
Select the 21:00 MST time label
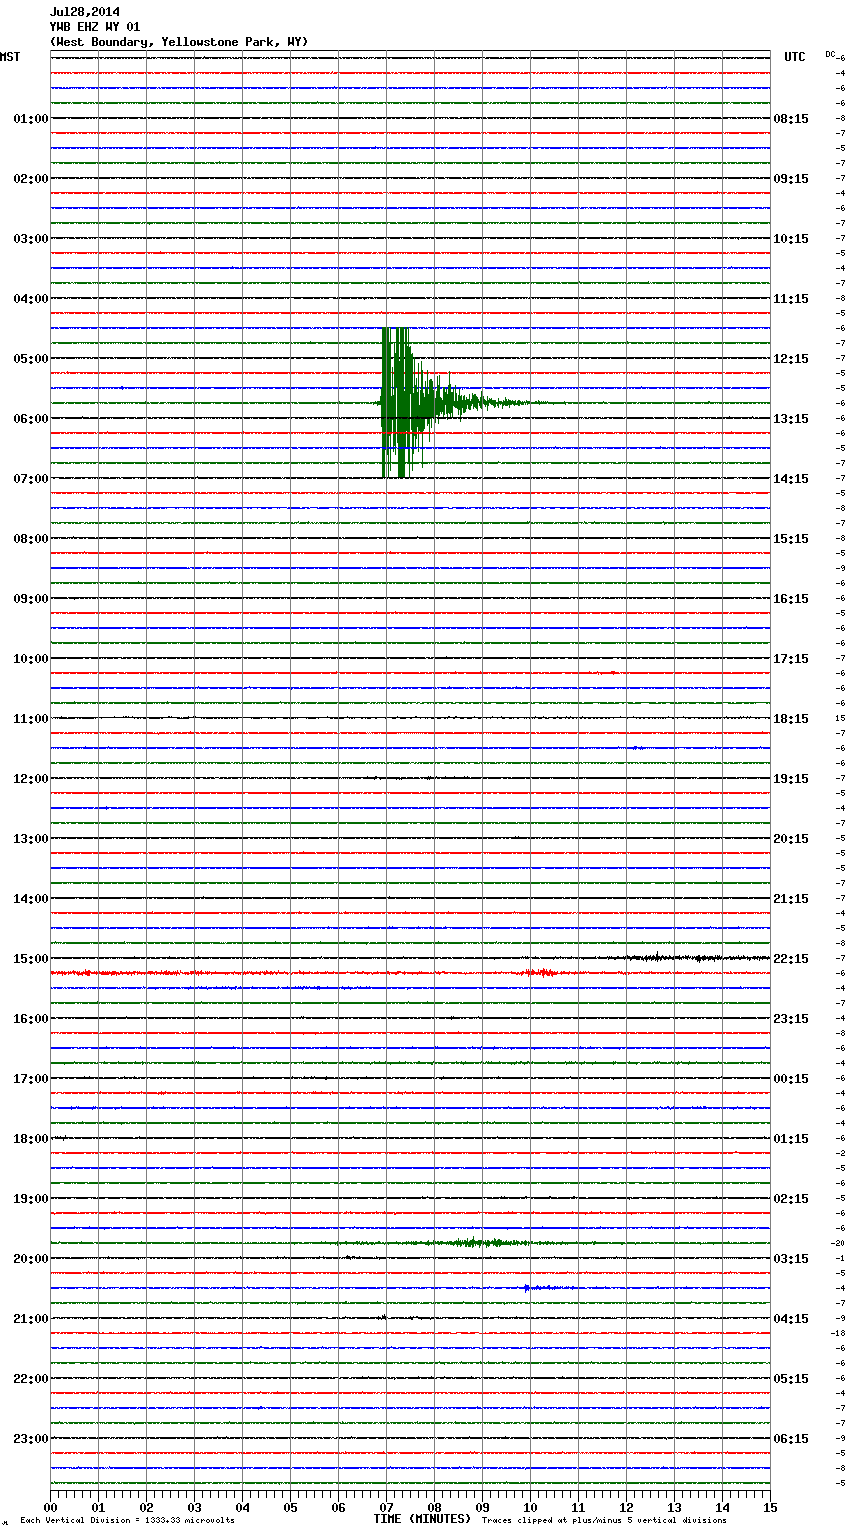31,1319
